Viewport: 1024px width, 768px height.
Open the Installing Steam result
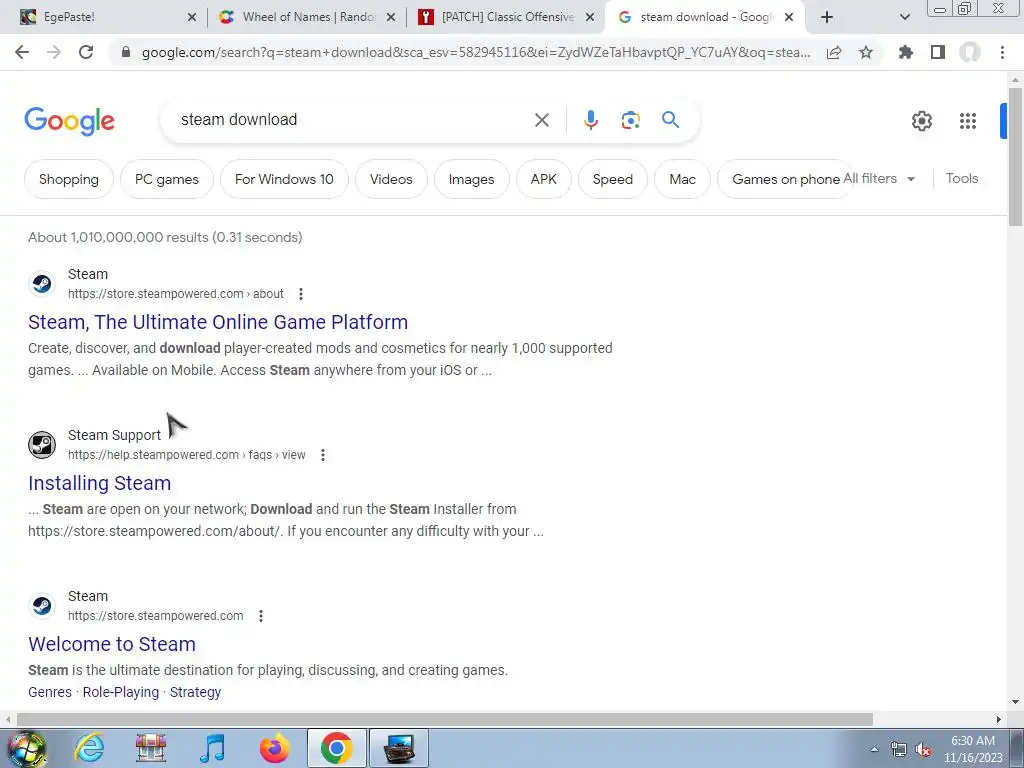[99, 483]
